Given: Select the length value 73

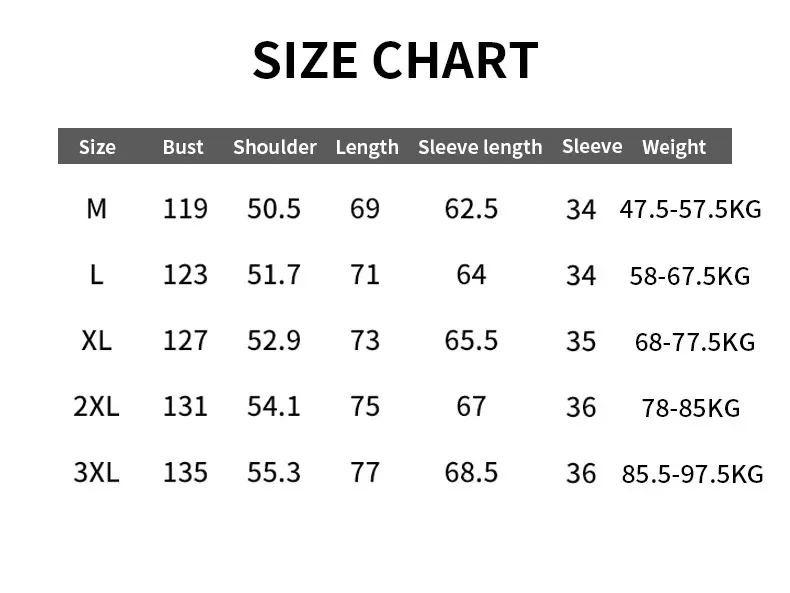Looking at the screenshot, I should tap(365, 341).
